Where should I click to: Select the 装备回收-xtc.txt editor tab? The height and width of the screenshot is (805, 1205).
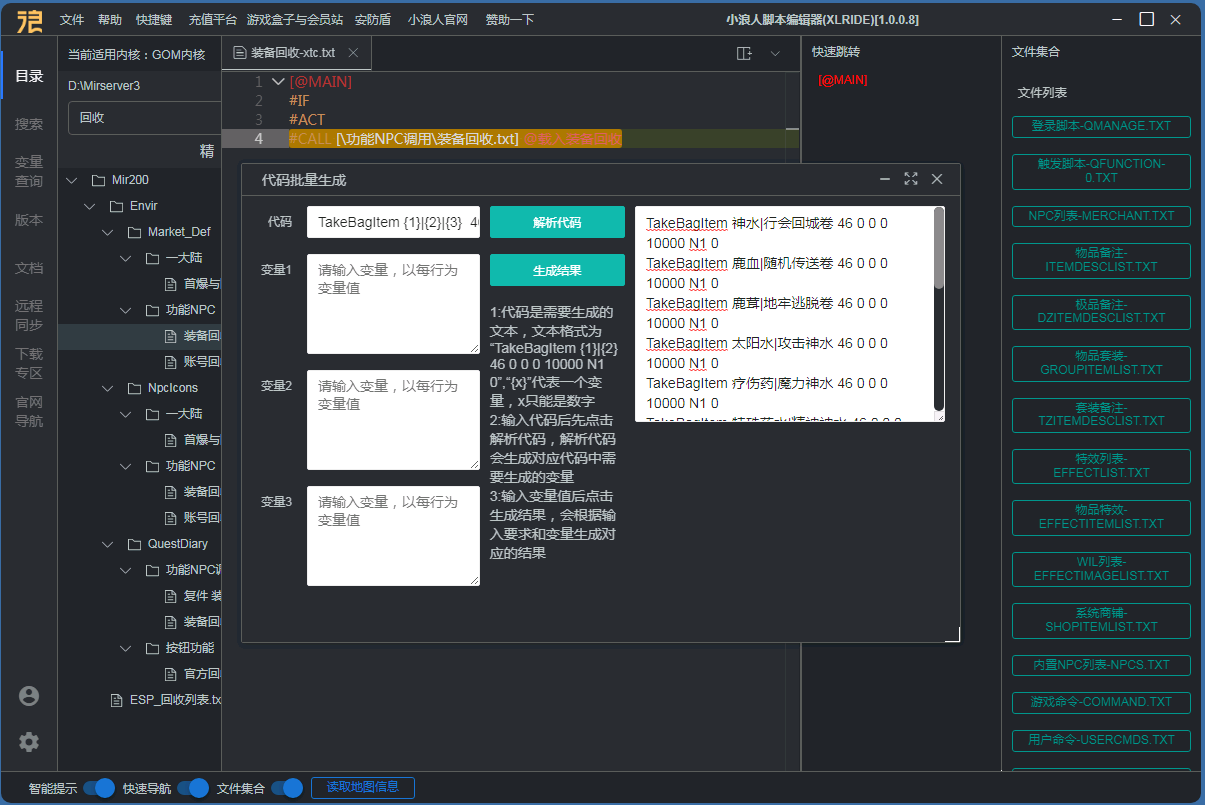(293, 52)
